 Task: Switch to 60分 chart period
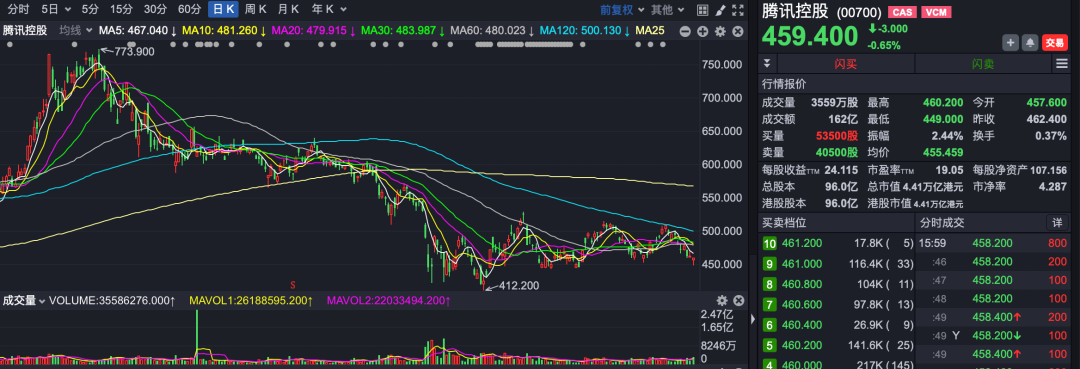click(x=189, y=10)
